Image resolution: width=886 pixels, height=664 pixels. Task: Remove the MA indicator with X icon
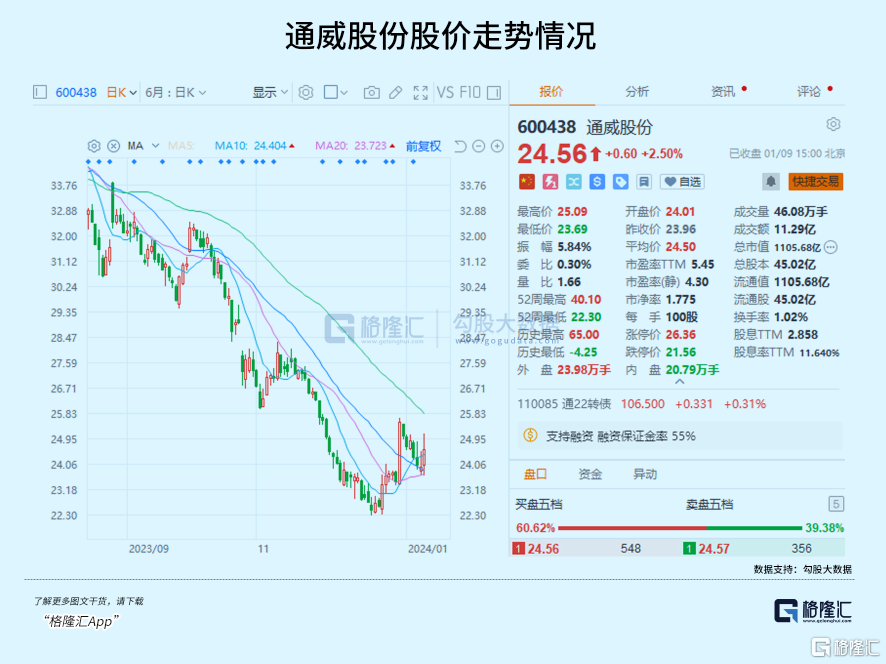[x=114, y=146]
